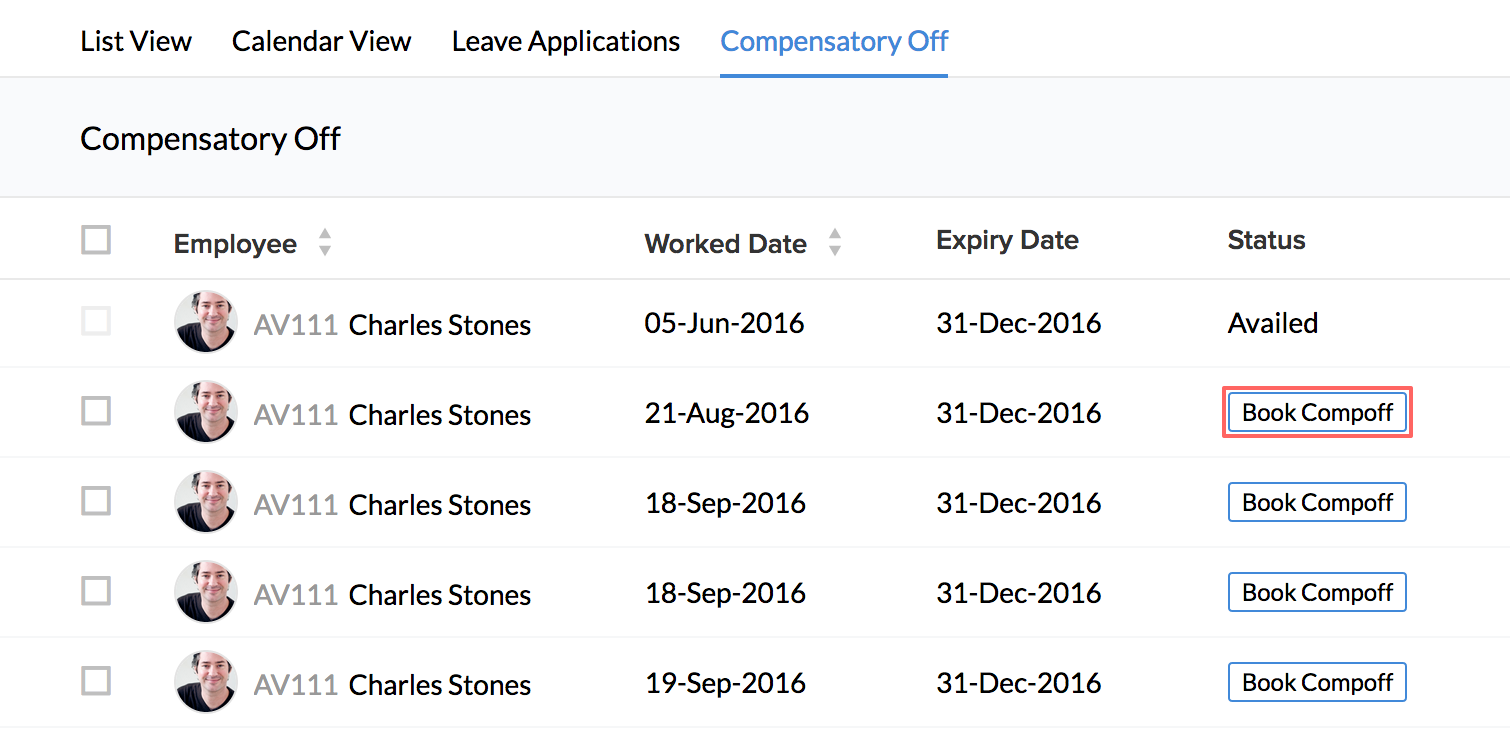The width and height of the screenshot is (1510, 730).
Task: Open the Calendar View tab
Action: [321, 42]
